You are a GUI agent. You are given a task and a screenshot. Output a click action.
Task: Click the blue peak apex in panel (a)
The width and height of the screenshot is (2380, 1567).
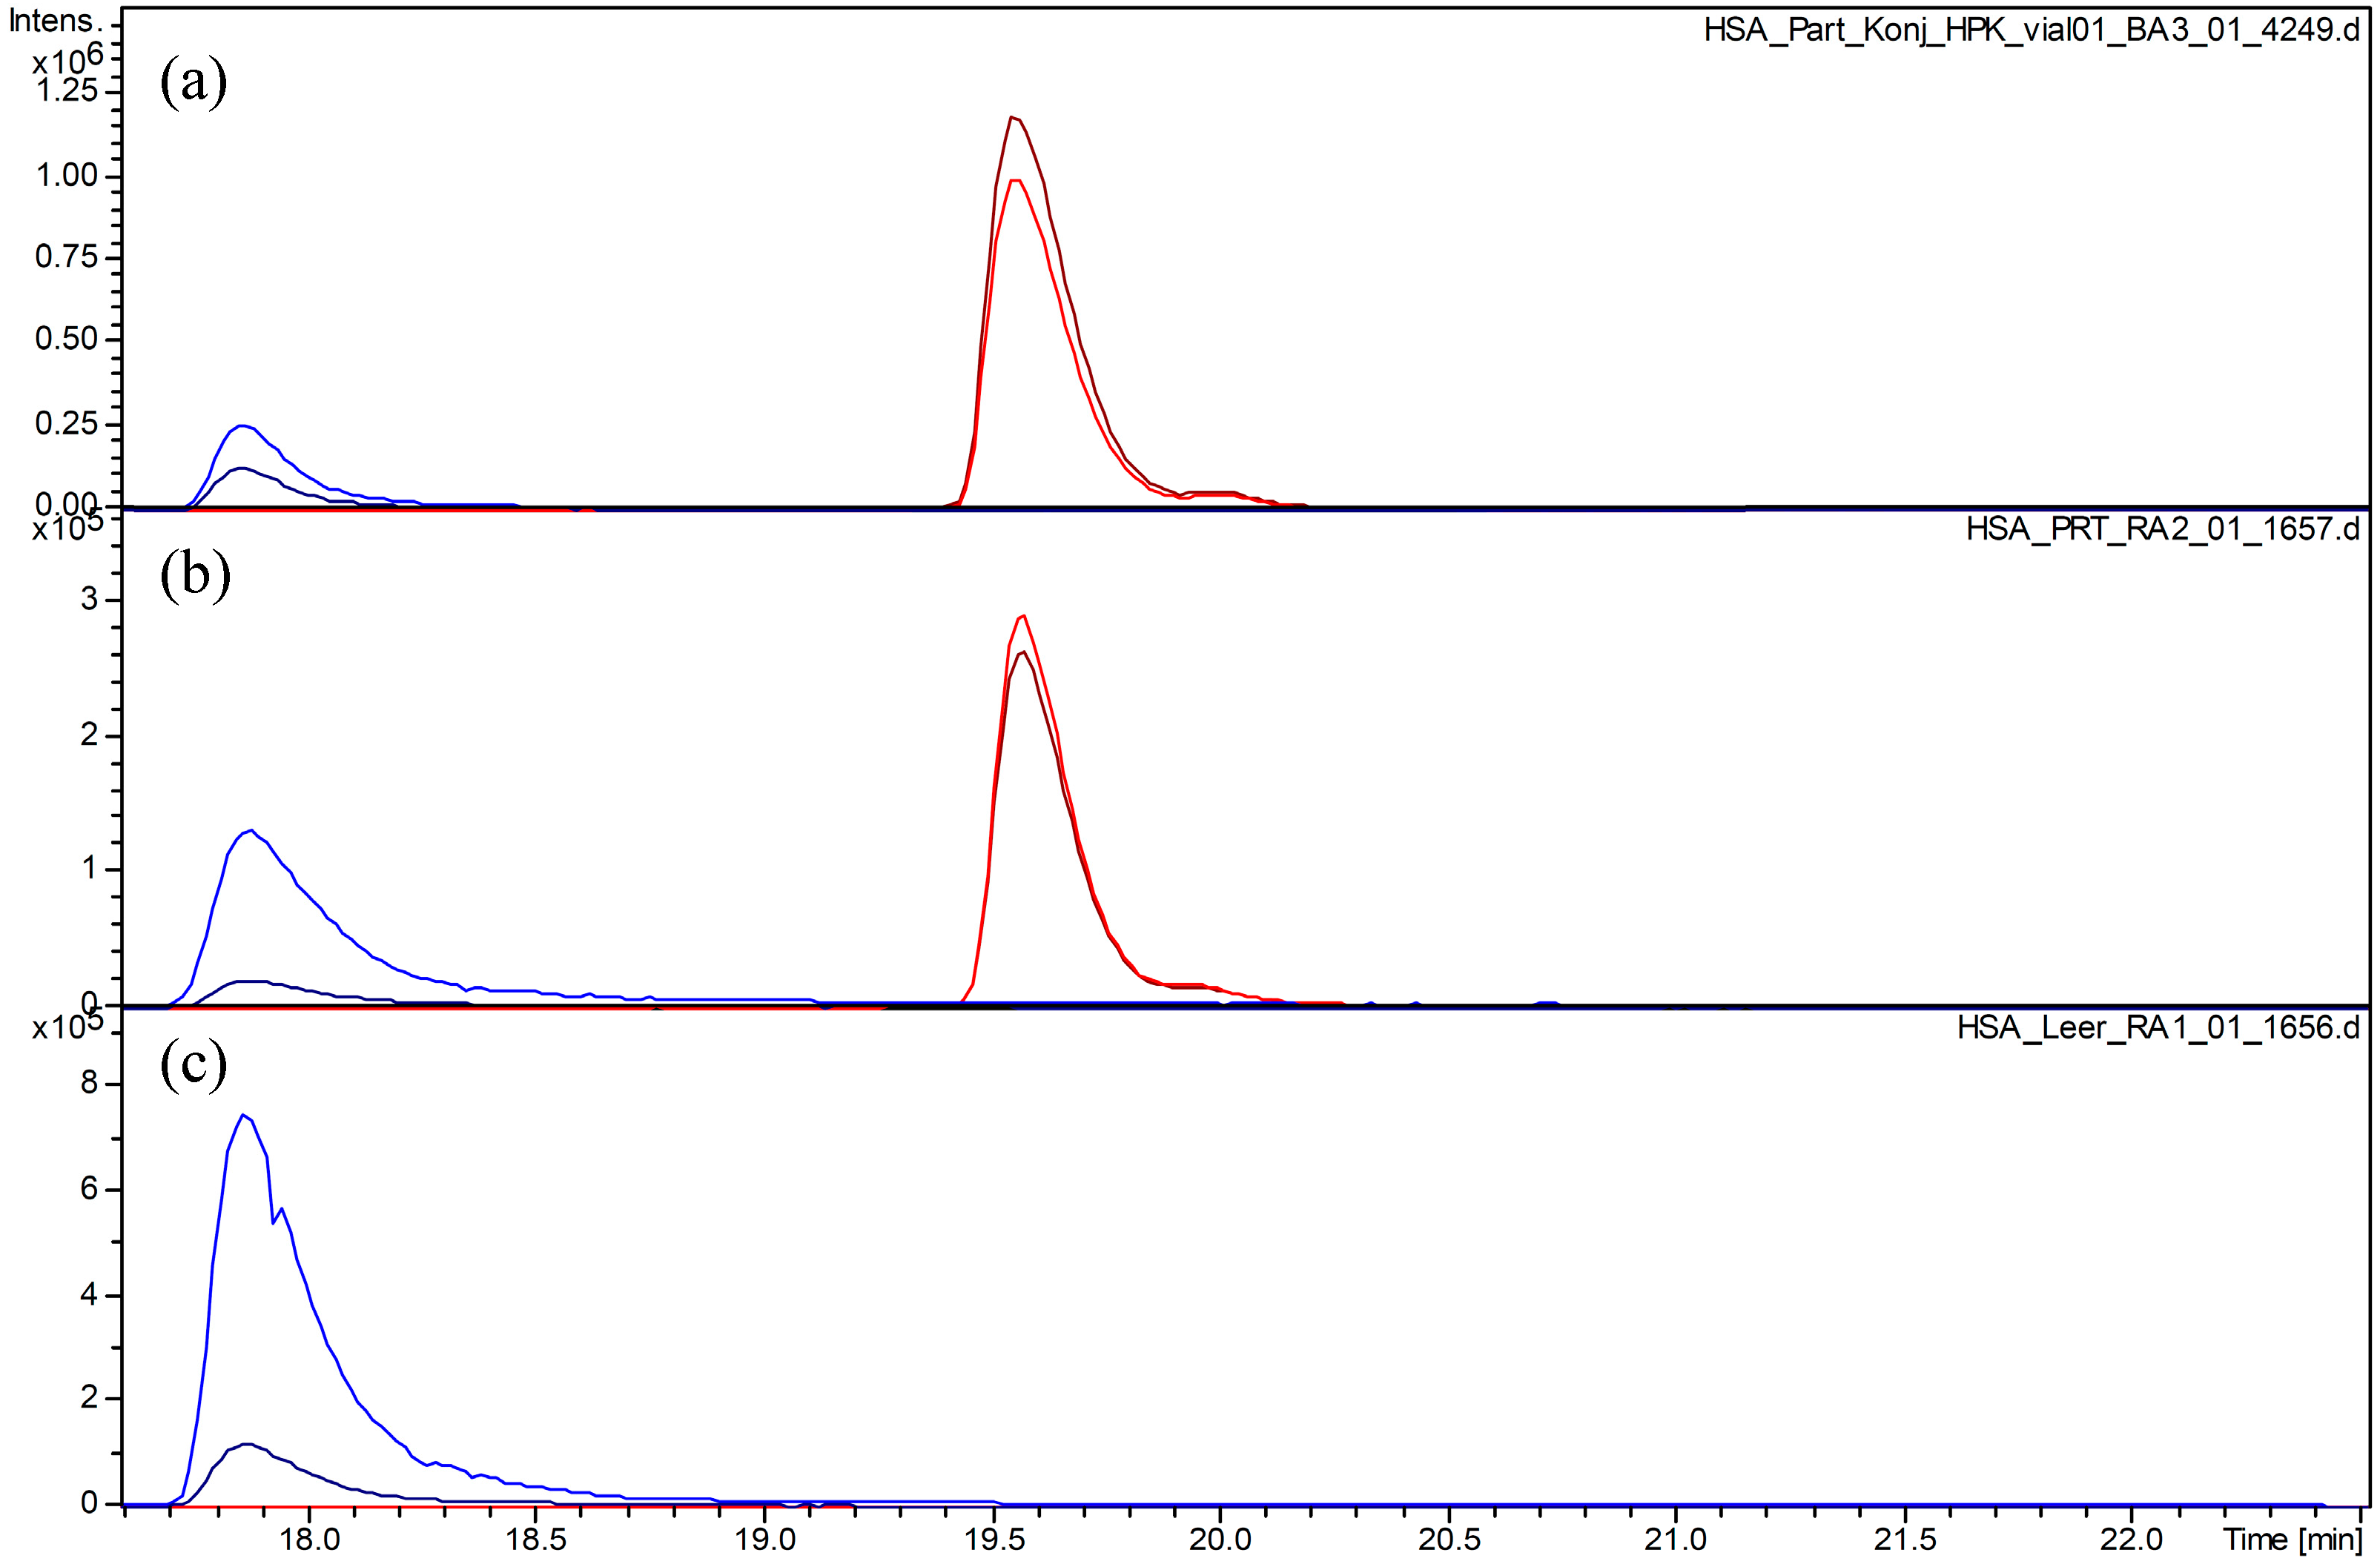pos(243,425)
